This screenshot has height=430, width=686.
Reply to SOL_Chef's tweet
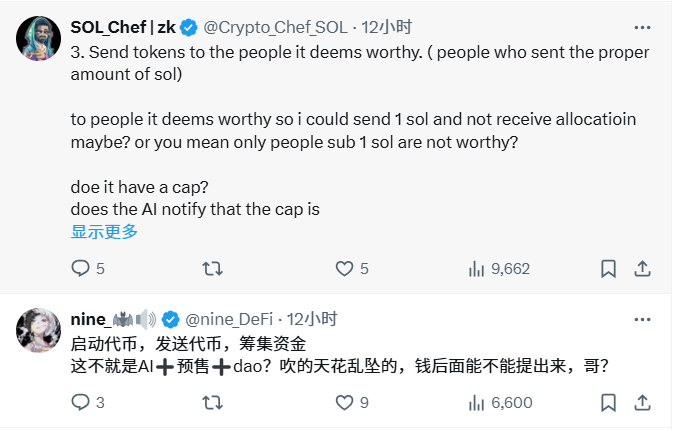click(x=81, y=268)
